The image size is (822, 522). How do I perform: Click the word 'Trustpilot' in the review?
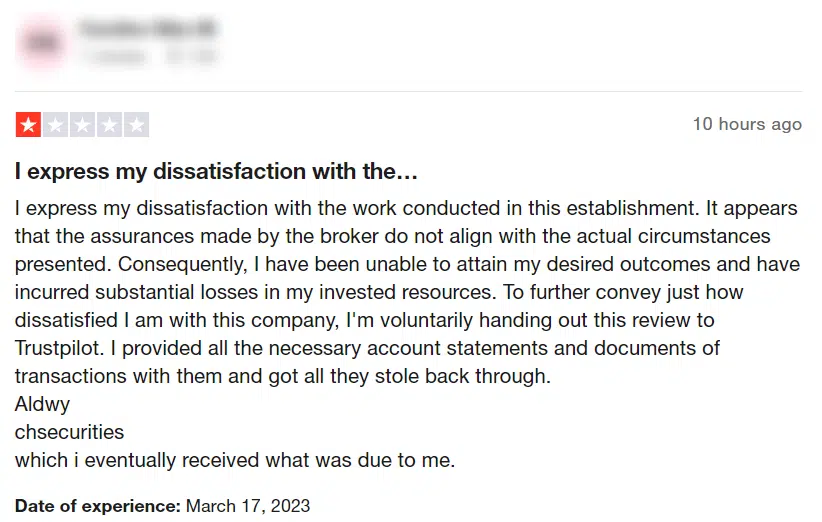[59, 348]
